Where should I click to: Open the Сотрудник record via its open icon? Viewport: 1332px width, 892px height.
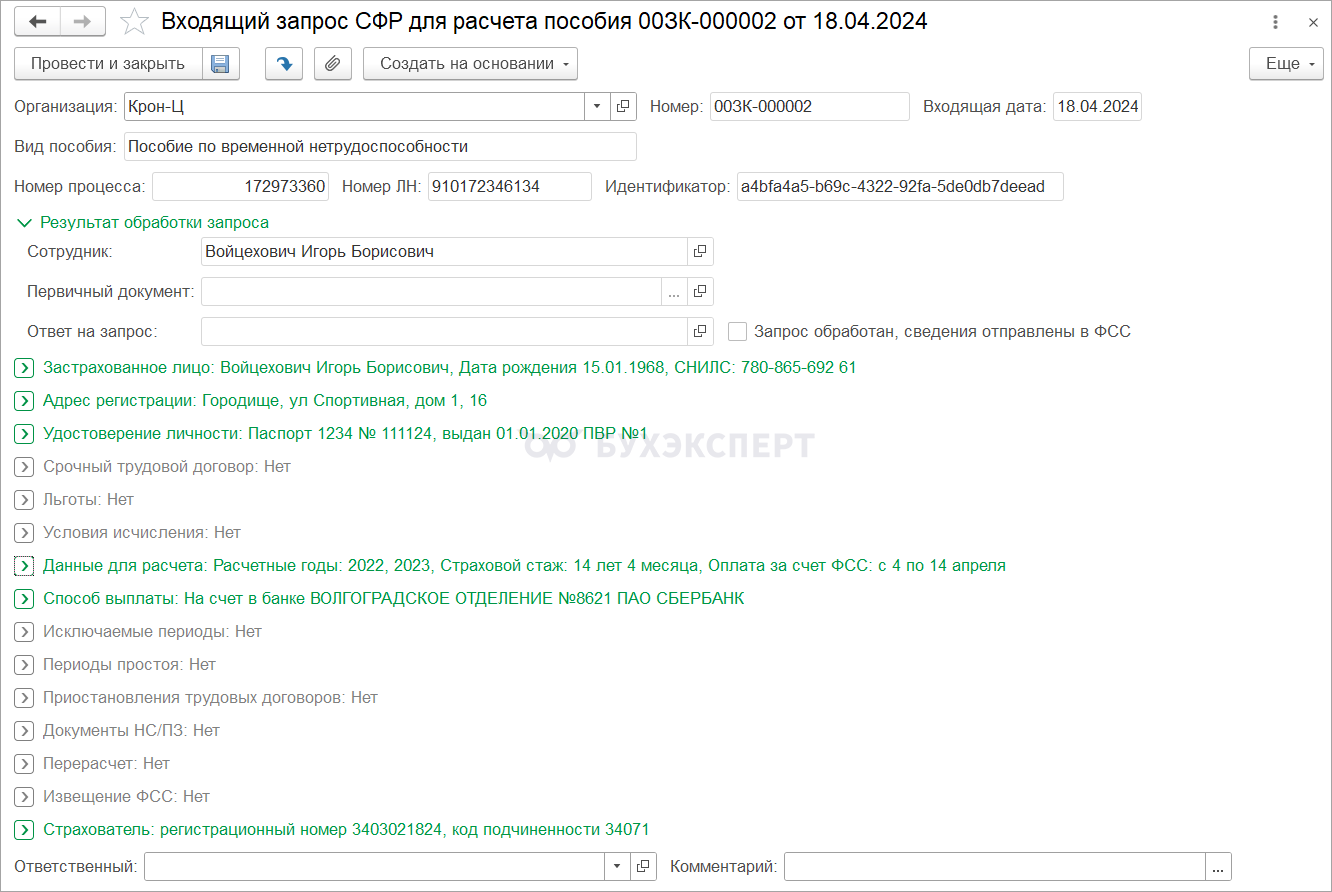[700, 251]
